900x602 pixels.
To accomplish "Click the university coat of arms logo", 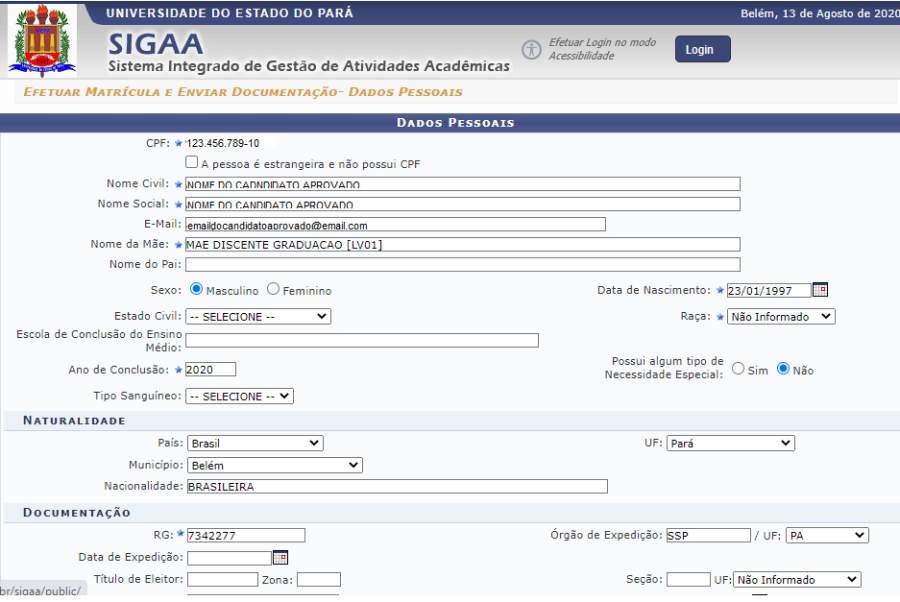I will 42,40.
